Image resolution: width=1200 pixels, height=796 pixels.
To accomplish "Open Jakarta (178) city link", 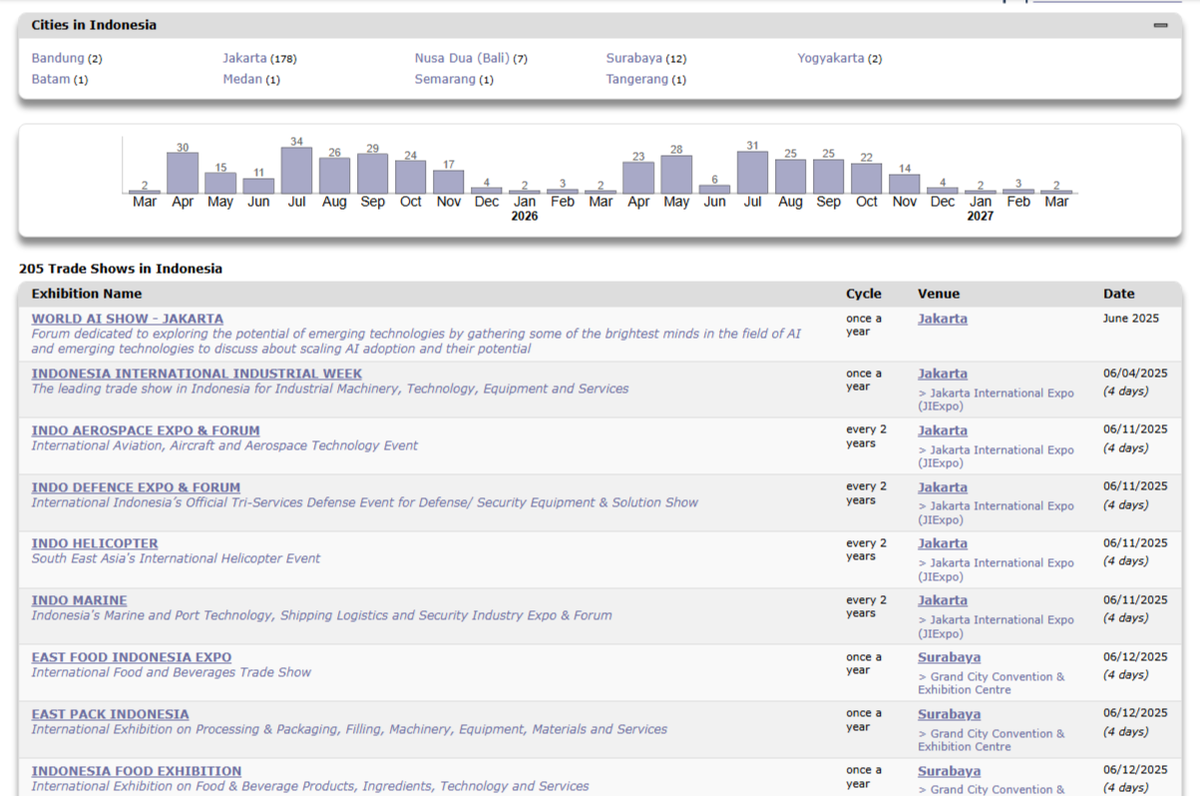I will coord(245,58).
